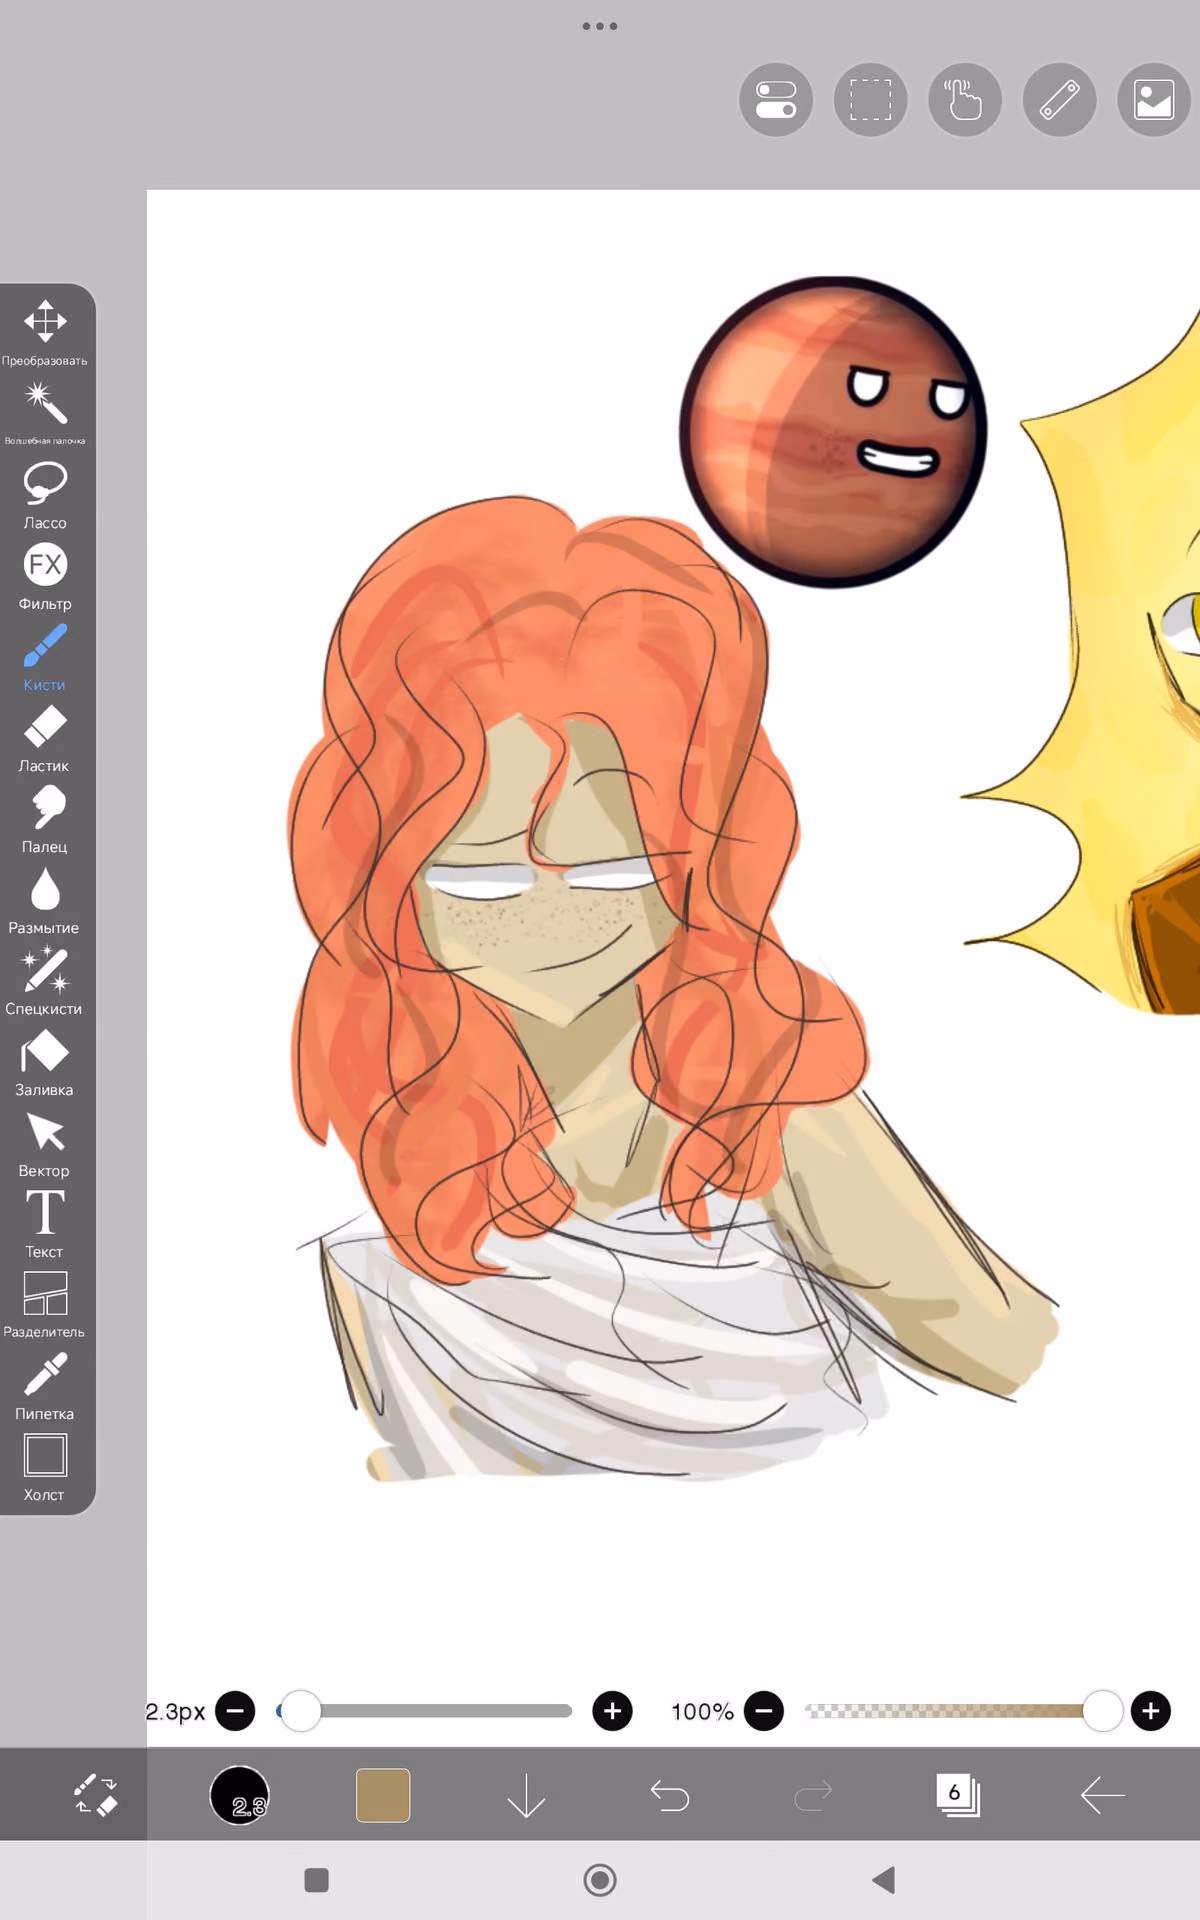
Task: Select the Magic Wand tool
Action: click(x=45, y=412)
